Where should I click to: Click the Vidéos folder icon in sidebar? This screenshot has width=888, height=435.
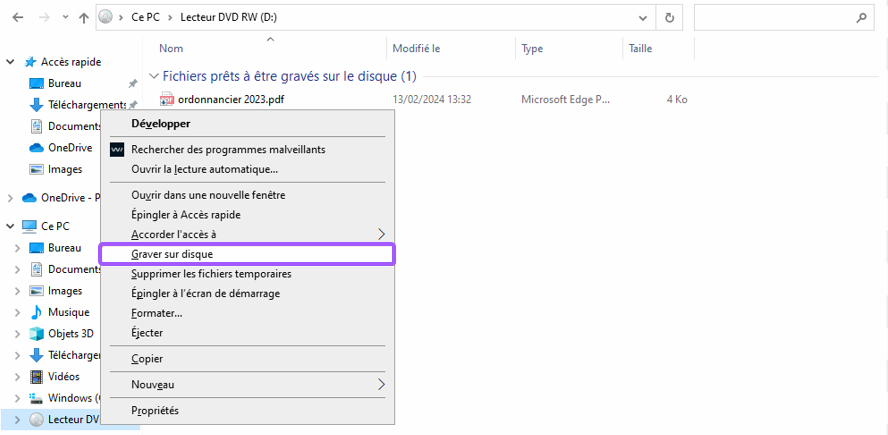37,376
